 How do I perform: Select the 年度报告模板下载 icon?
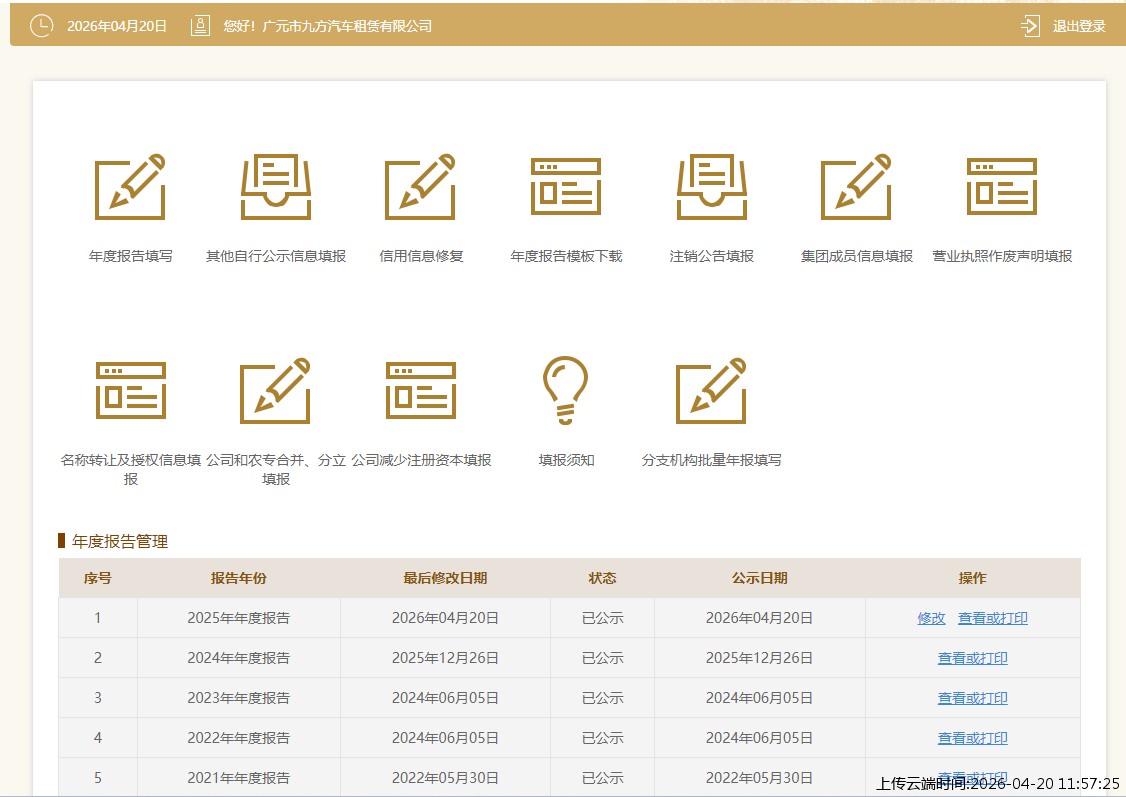[x=566, y=187]
